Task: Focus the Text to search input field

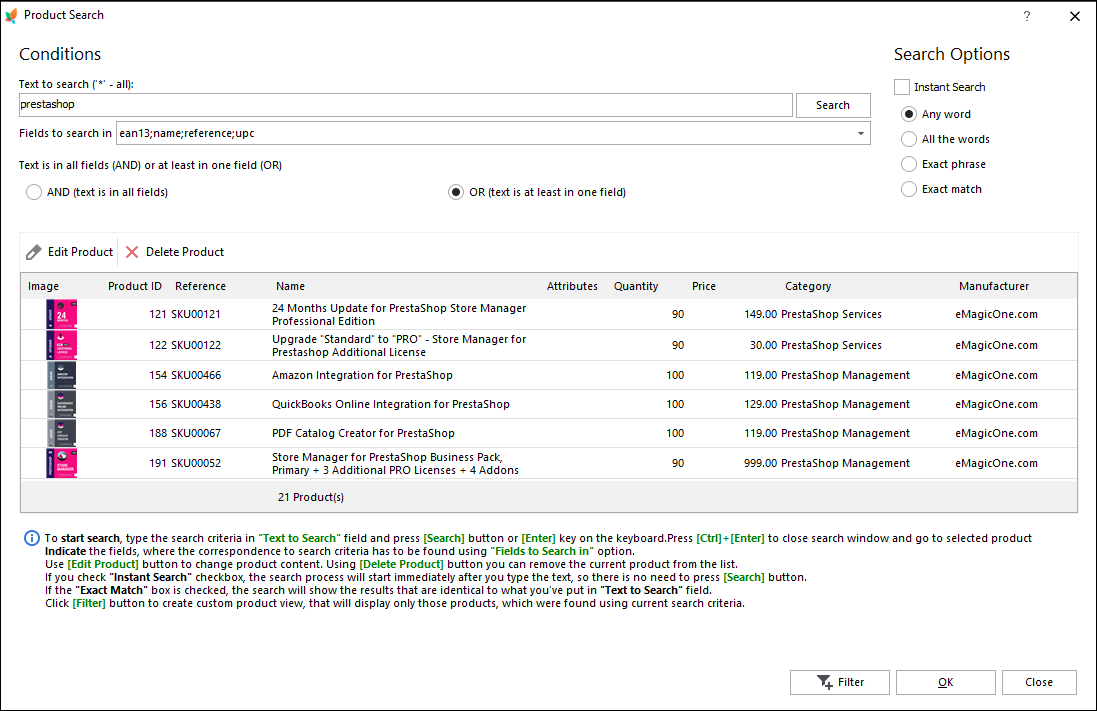Action: pos(406,105)
